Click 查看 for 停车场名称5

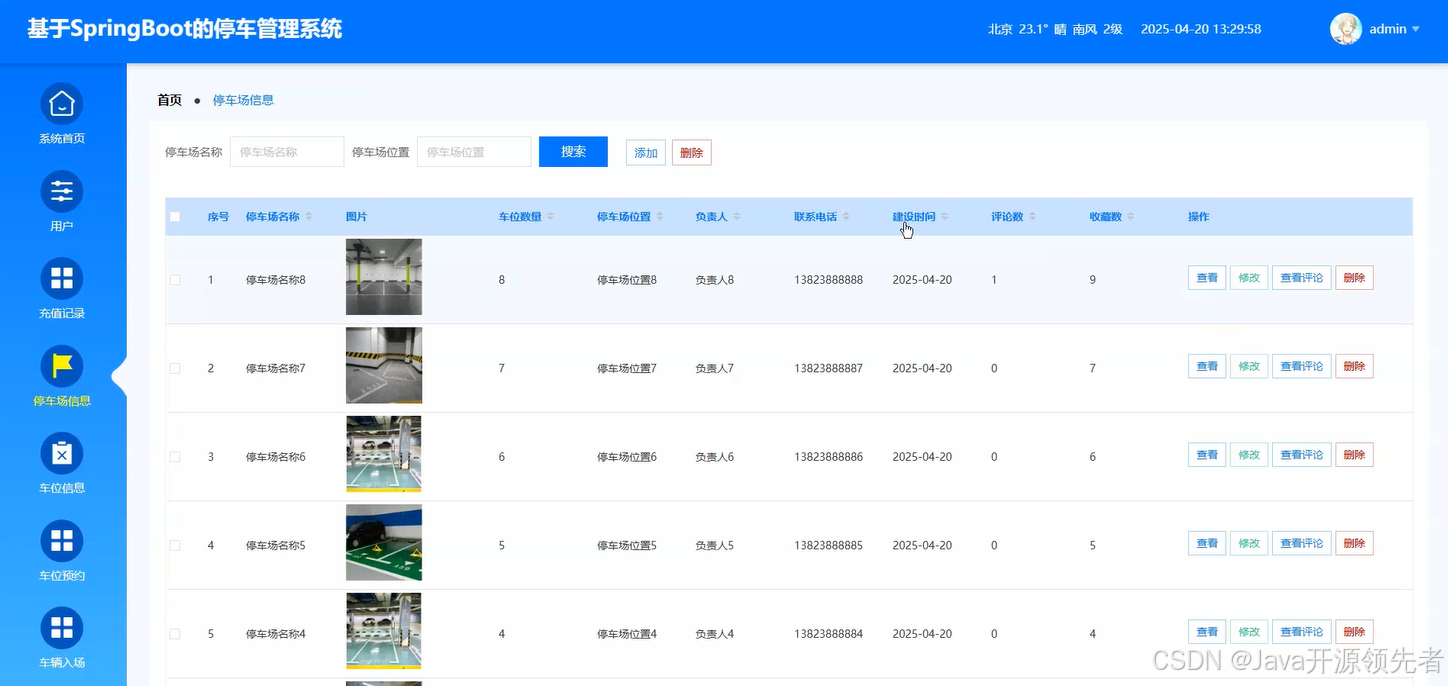[x=1207, y=543]
